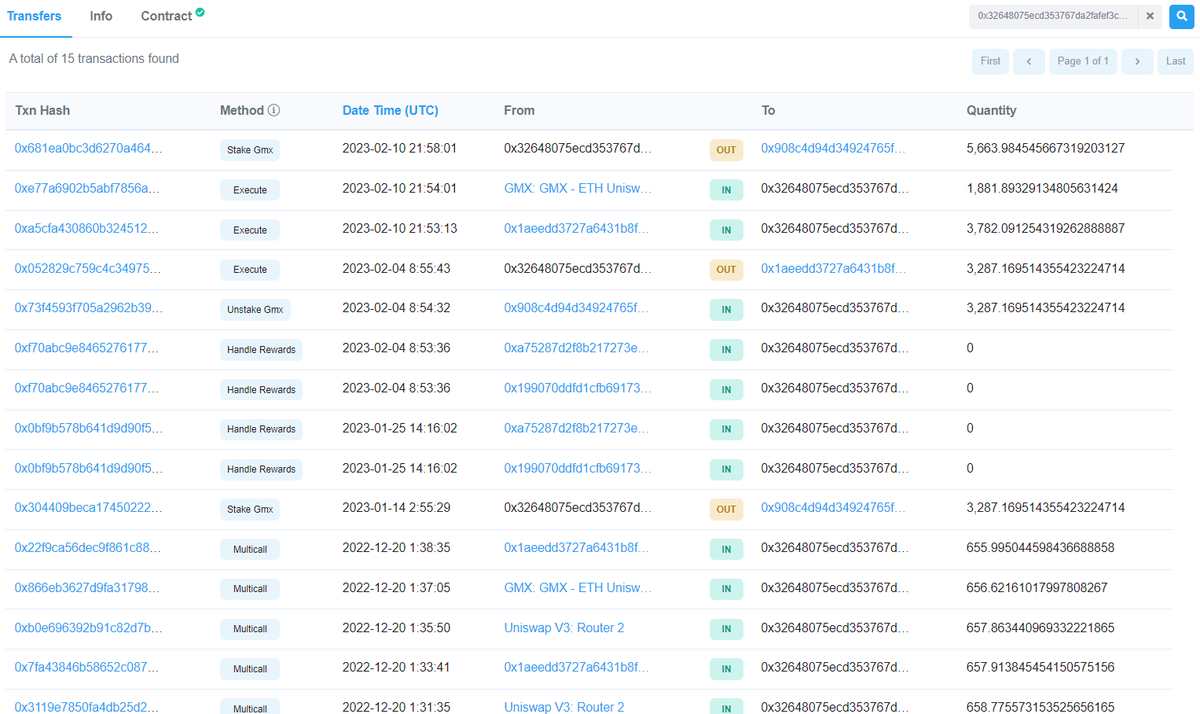Toggle the Date Time (UTC) column header

pos(390,111)
